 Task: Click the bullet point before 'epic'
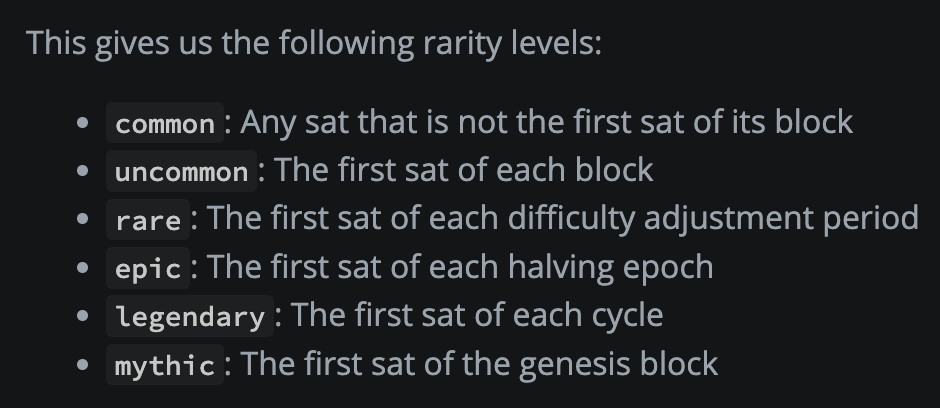click(83, 267)
